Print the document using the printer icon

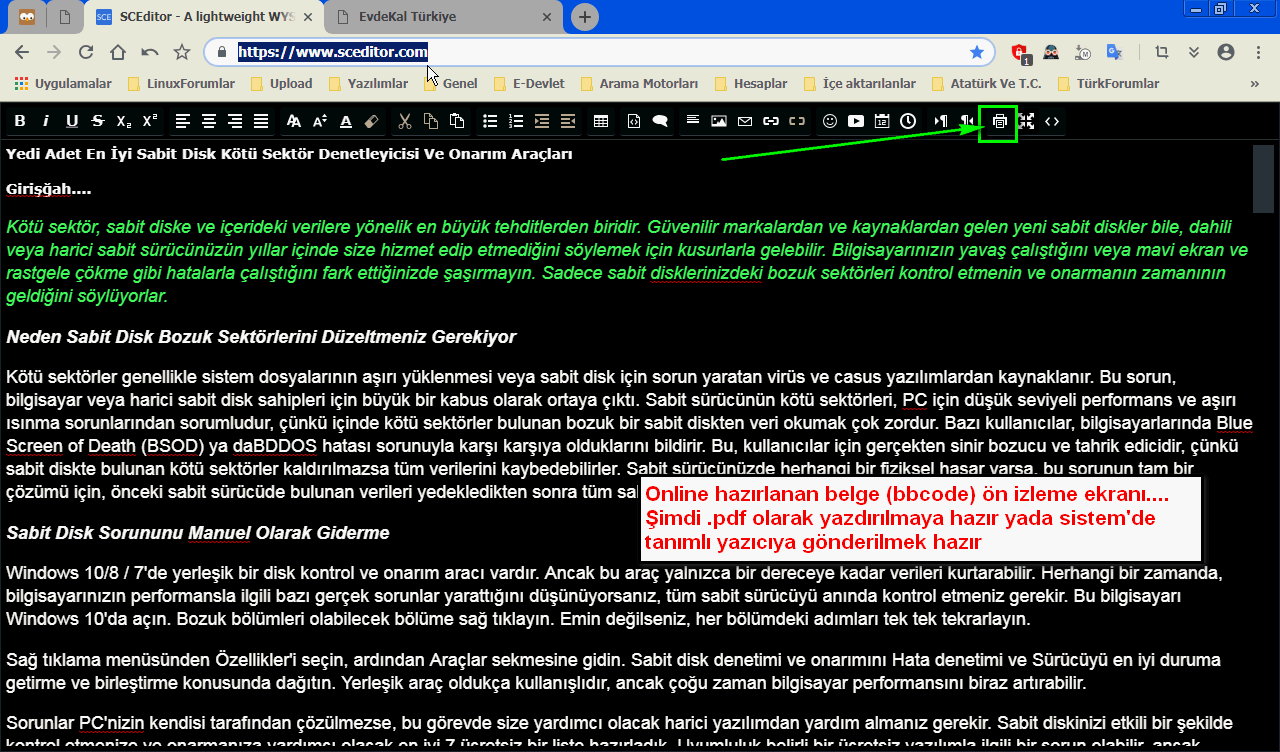click(999, 122)
